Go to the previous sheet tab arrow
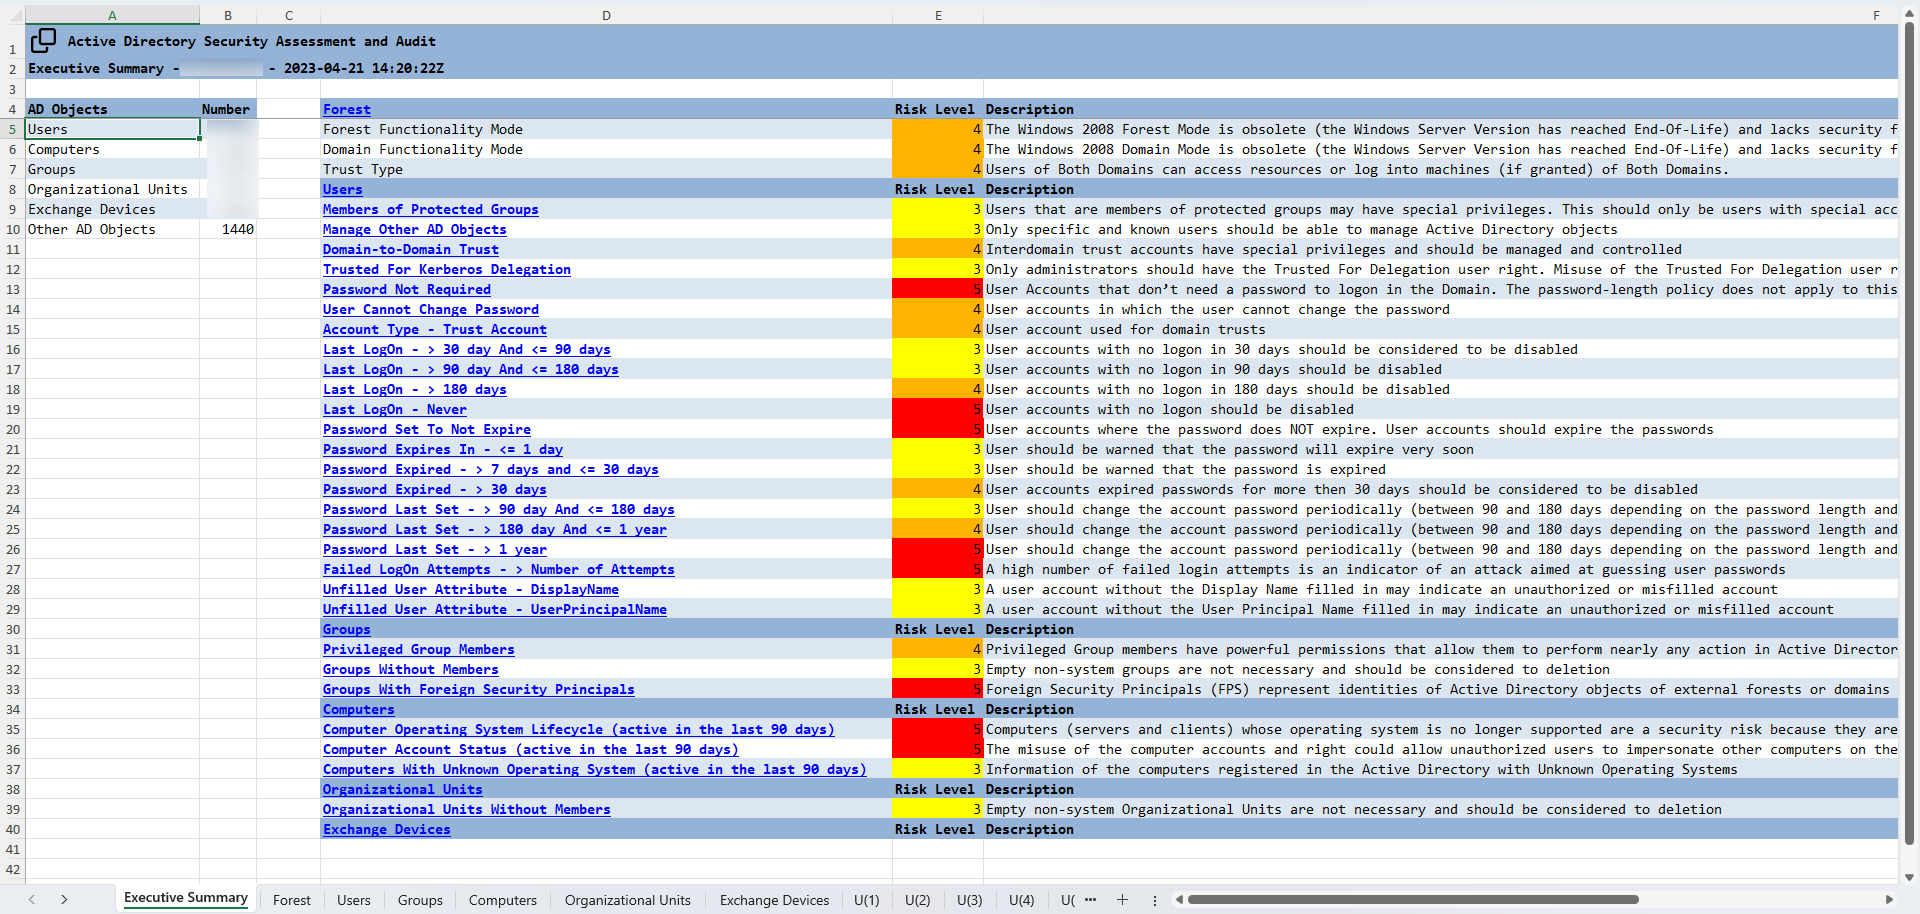Screen dimensions: 1920x914 [x=32, y=900]
